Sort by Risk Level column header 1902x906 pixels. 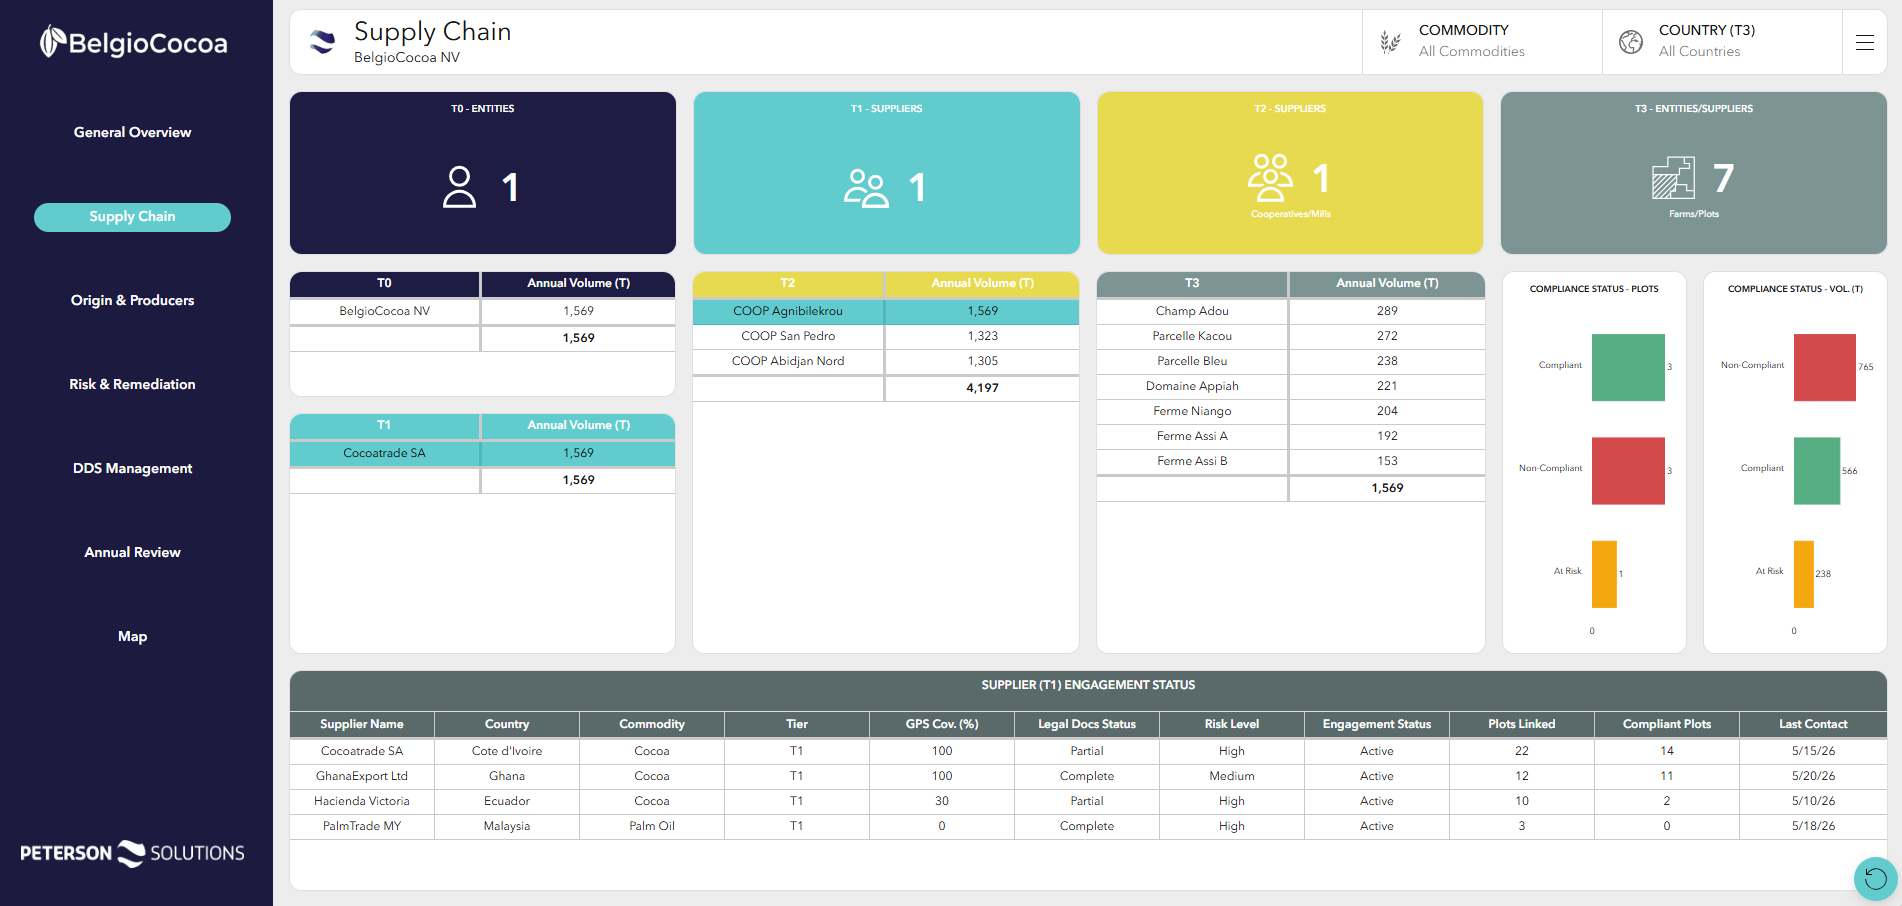1232,724
